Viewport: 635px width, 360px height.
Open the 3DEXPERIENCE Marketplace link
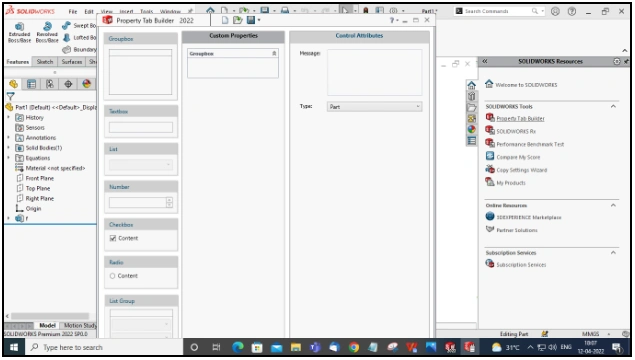click(x=528, y=218)
